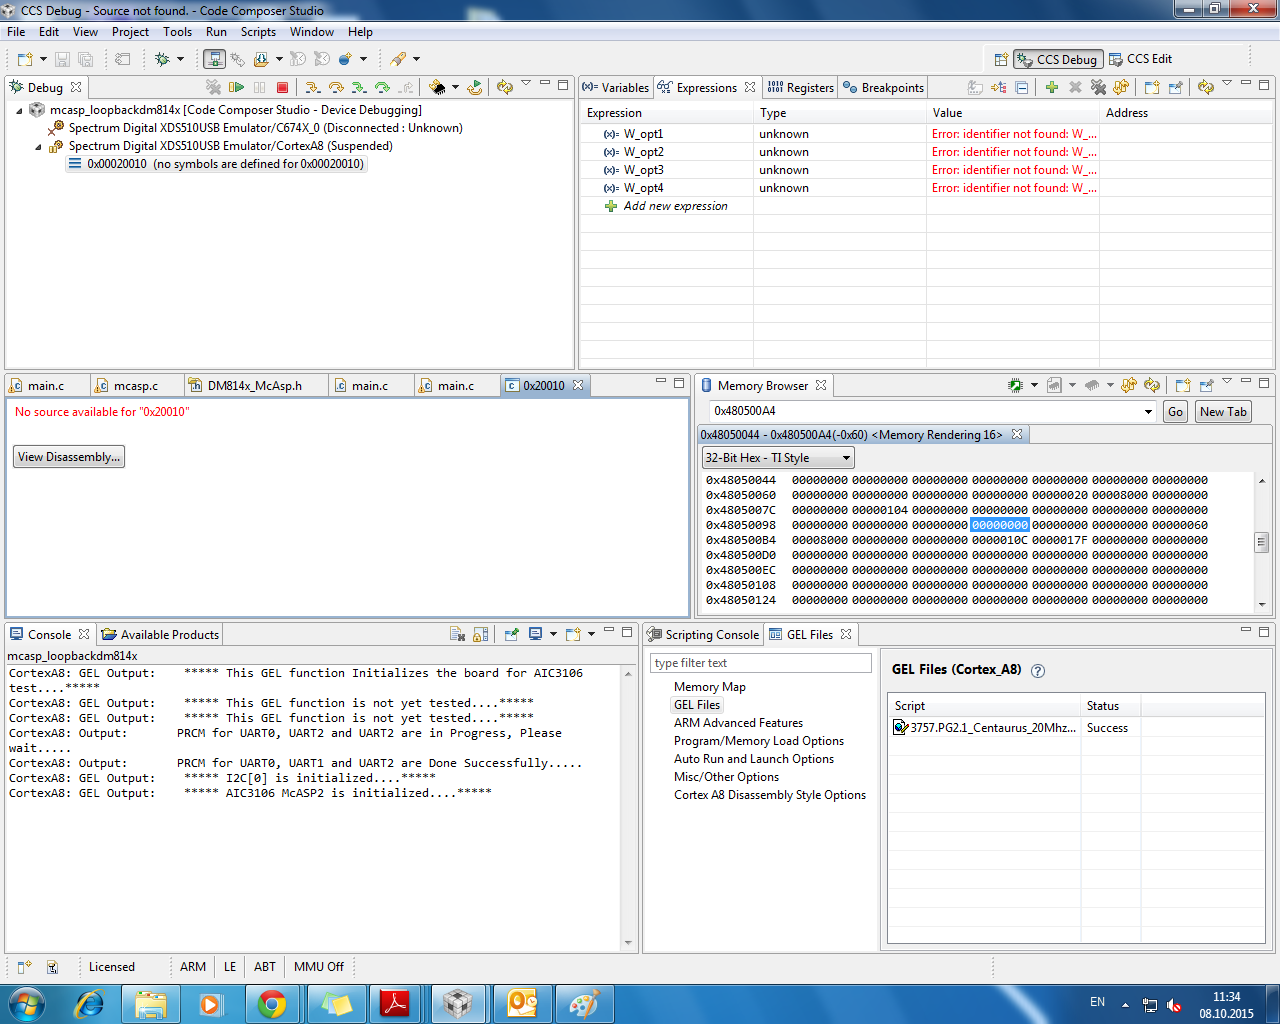Switch to the Registers tab
The image size is (1280, 1024).
800,87
